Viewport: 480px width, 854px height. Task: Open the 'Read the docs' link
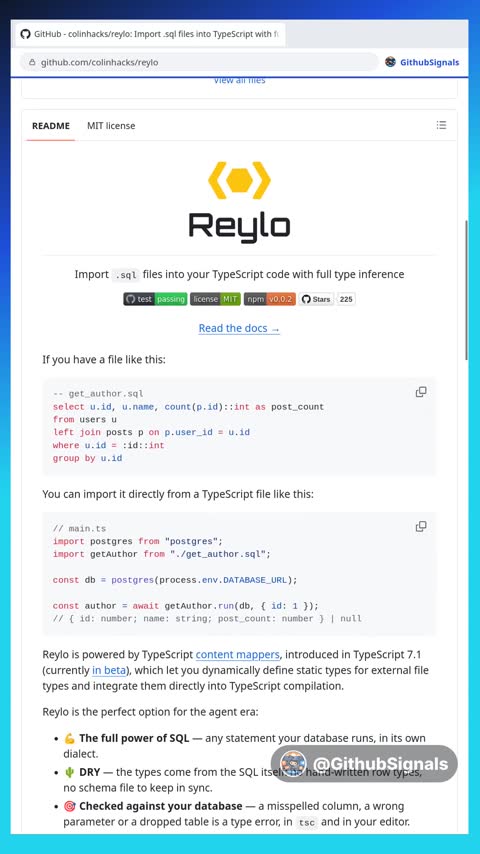239,328
